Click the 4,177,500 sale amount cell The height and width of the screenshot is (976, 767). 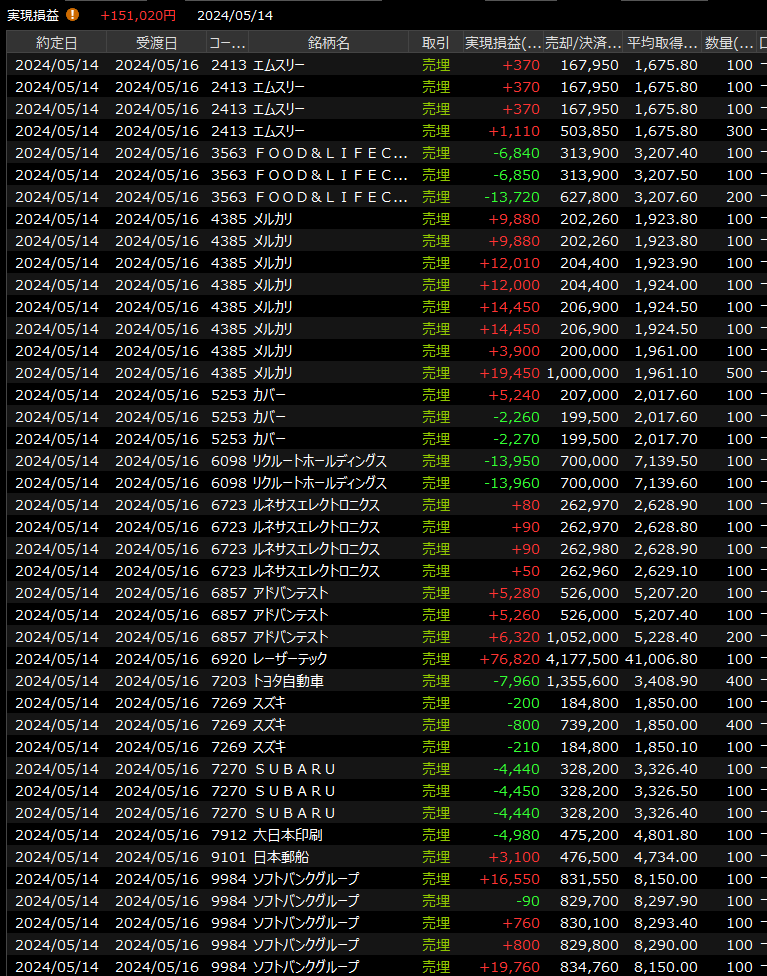[583, 659]
